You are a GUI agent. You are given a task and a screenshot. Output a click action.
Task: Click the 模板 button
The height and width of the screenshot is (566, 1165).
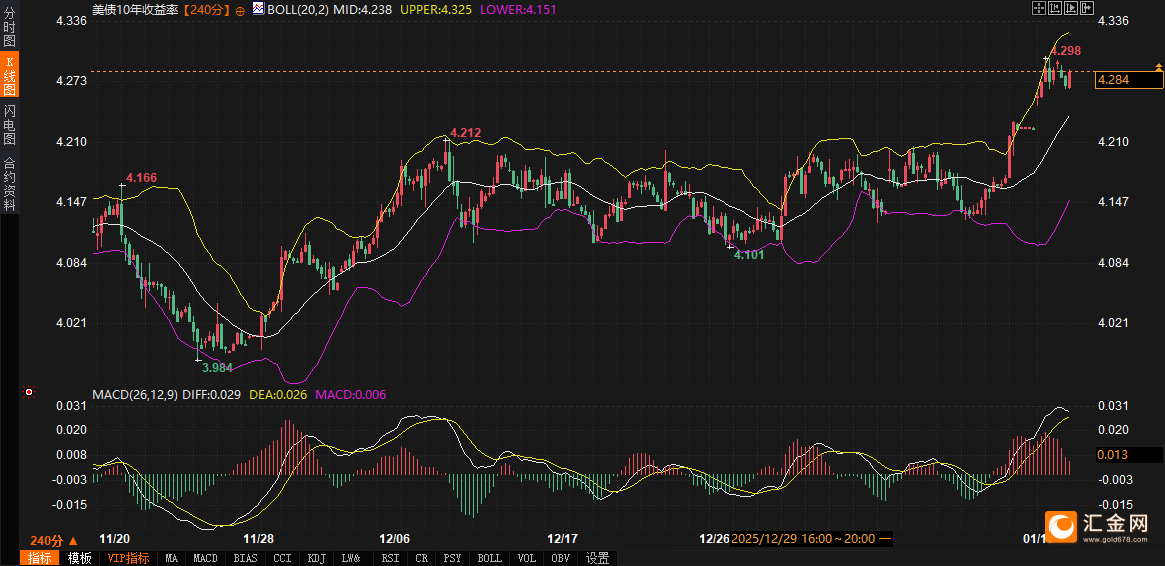coord(79,558)
